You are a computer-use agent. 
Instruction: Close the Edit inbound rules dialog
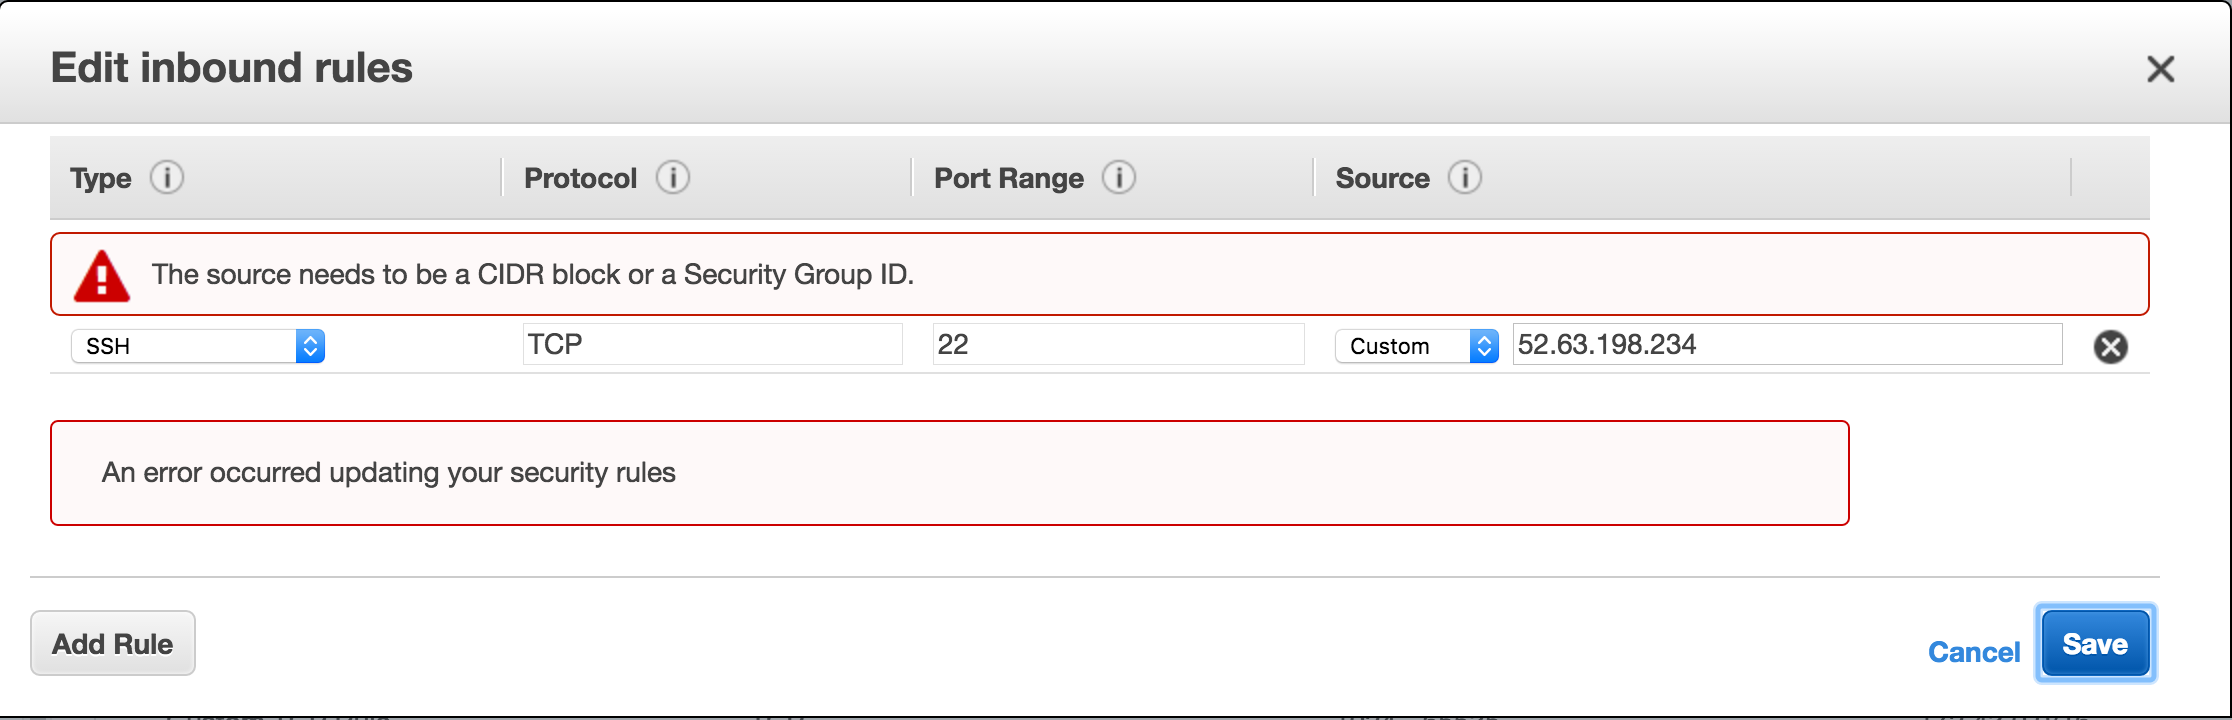[x=2160, y=69]
